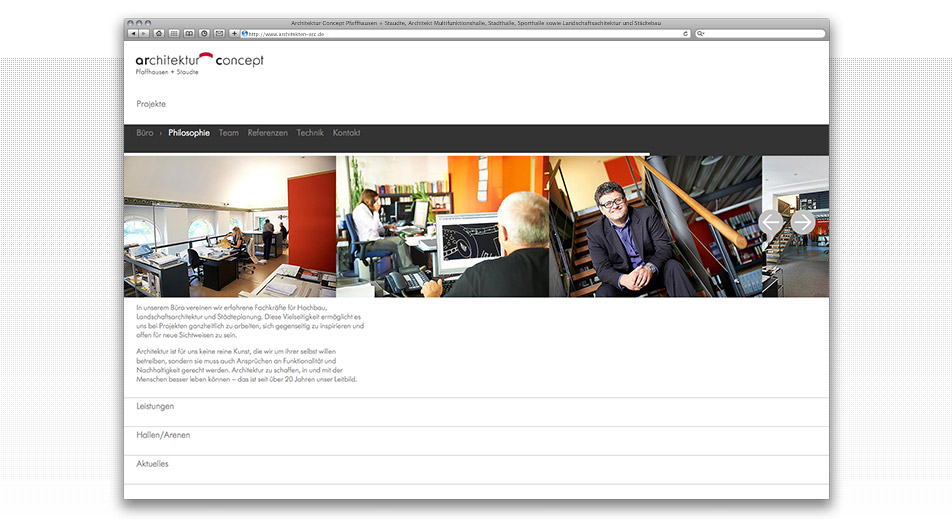Show bookmarks using the open-book icon
952x530 pixels.
click(x=189, y=33)
